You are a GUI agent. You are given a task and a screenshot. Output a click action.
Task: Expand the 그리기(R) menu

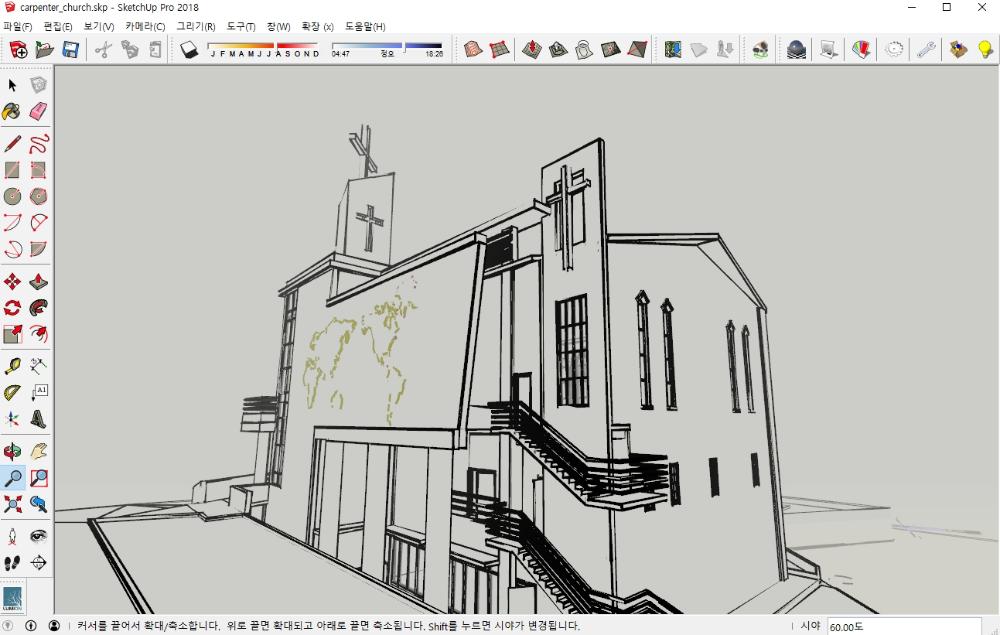(x=195, y=26)
